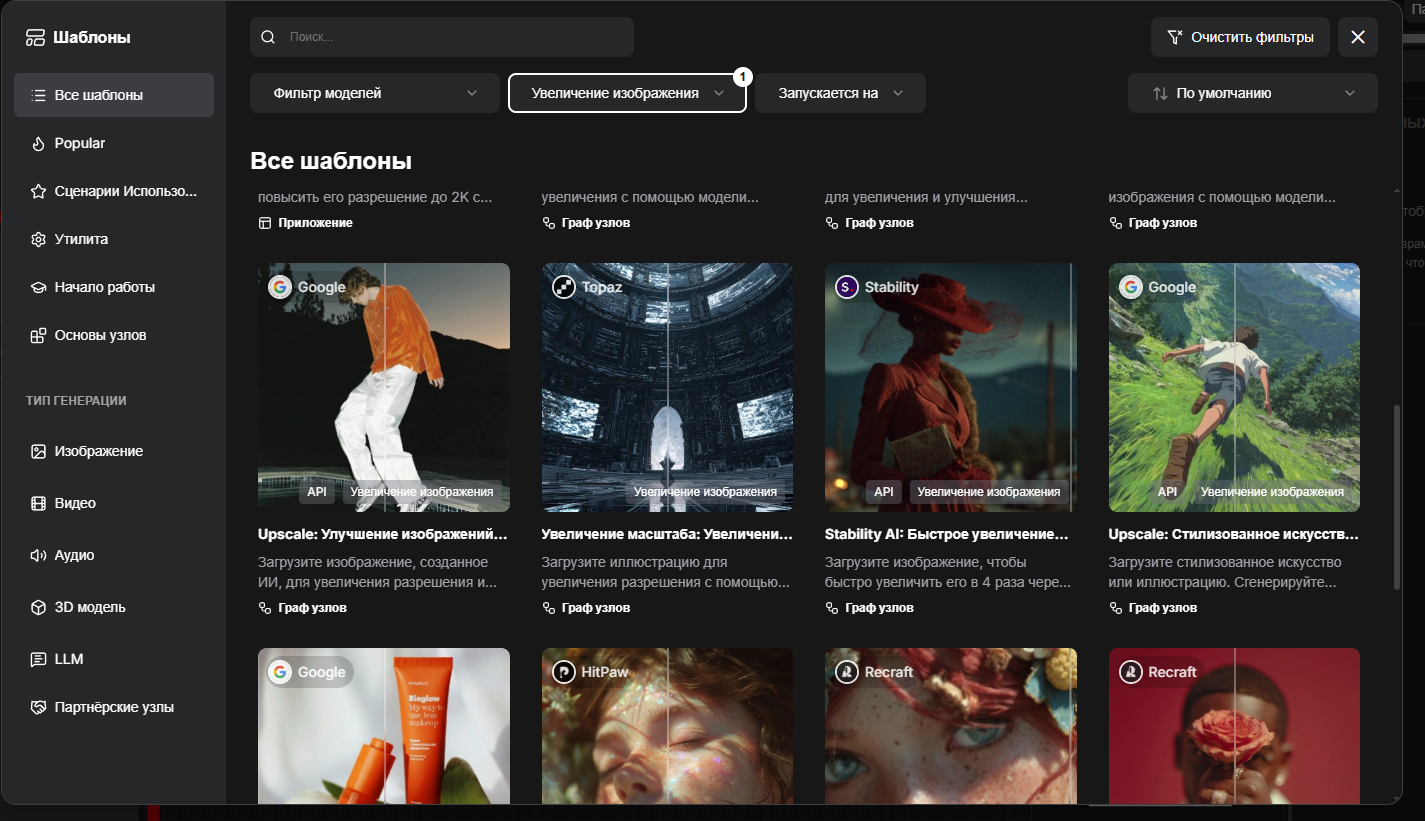Click the API tag on the dancer thumbnail
1425x821 pixels.
click(x=317, y=492)
